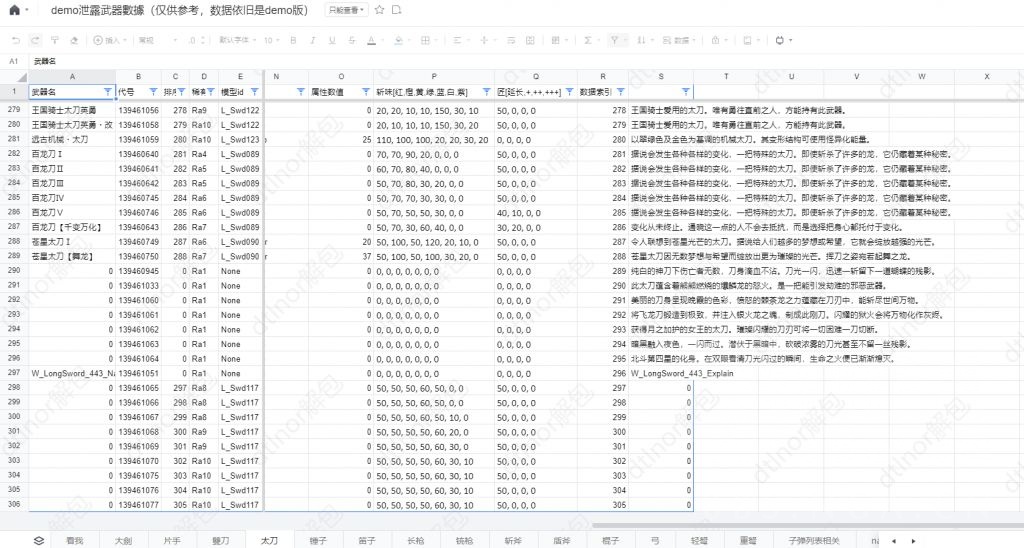Click cell 139461077 in row 306
This screenshot has width=1024, height=548.
tap(138, 505)
